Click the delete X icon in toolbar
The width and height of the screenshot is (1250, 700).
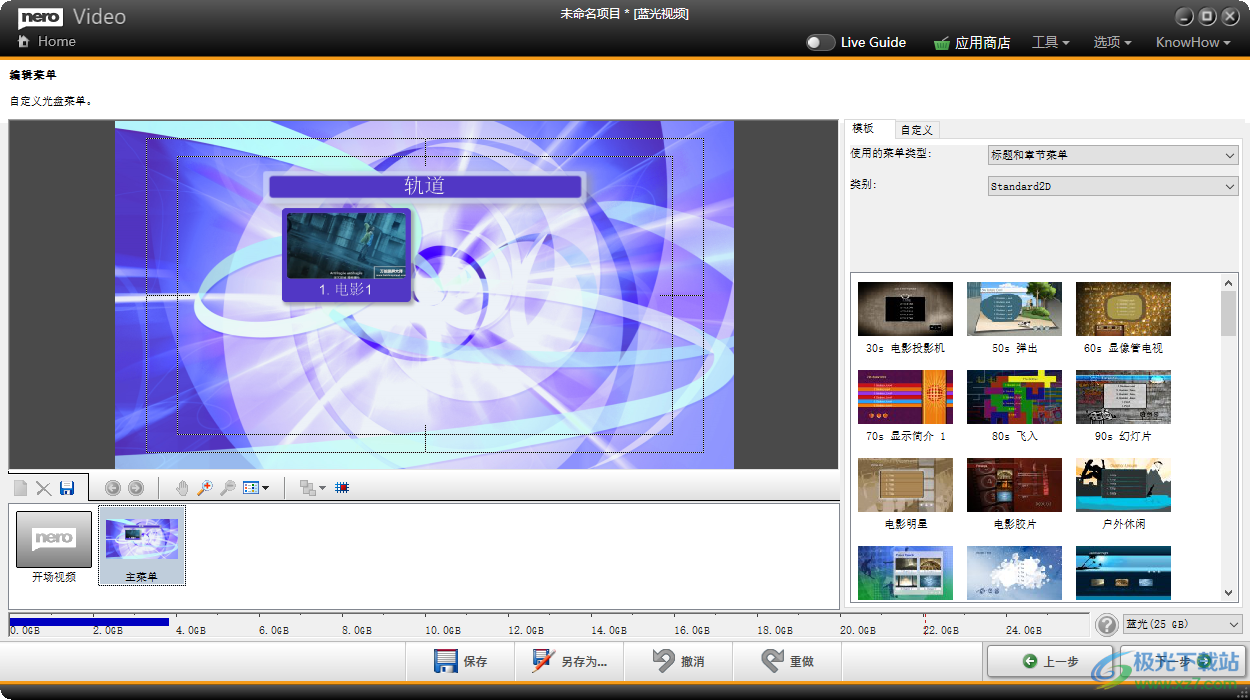pos(43,488)
